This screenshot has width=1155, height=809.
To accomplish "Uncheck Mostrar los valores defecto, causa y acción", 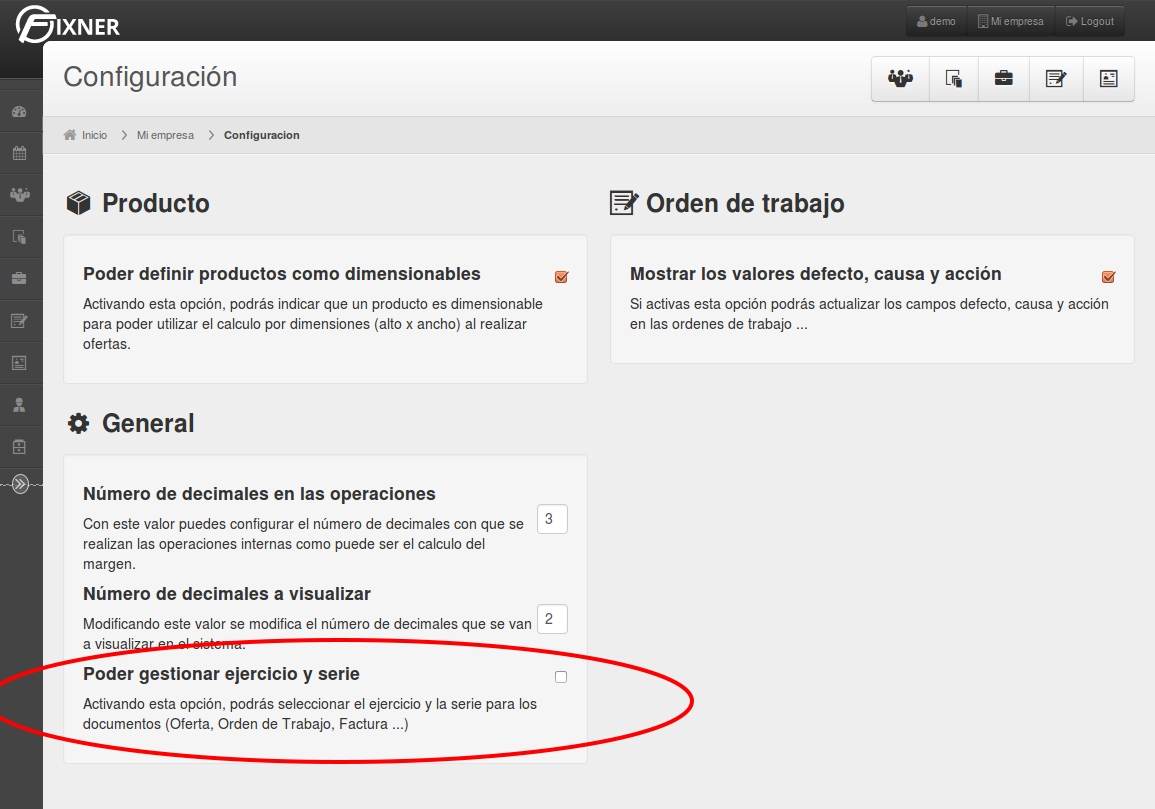I will tap(1108, 277).
